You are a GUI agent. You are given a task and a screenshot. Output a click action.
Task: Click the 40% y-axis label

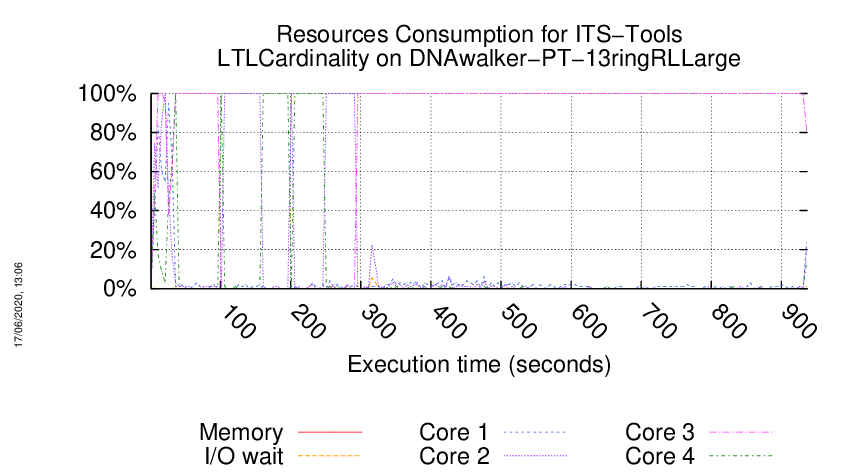(x=113, y=211)
